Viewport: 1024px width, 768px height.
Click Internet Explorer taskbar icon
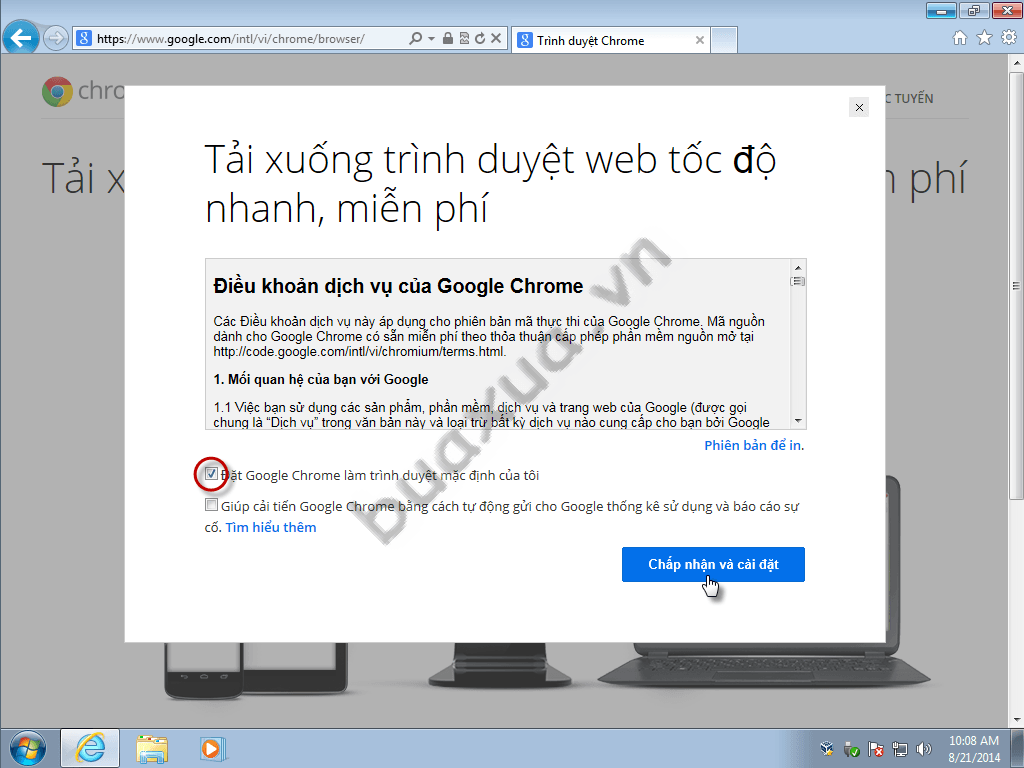point(90,748)
